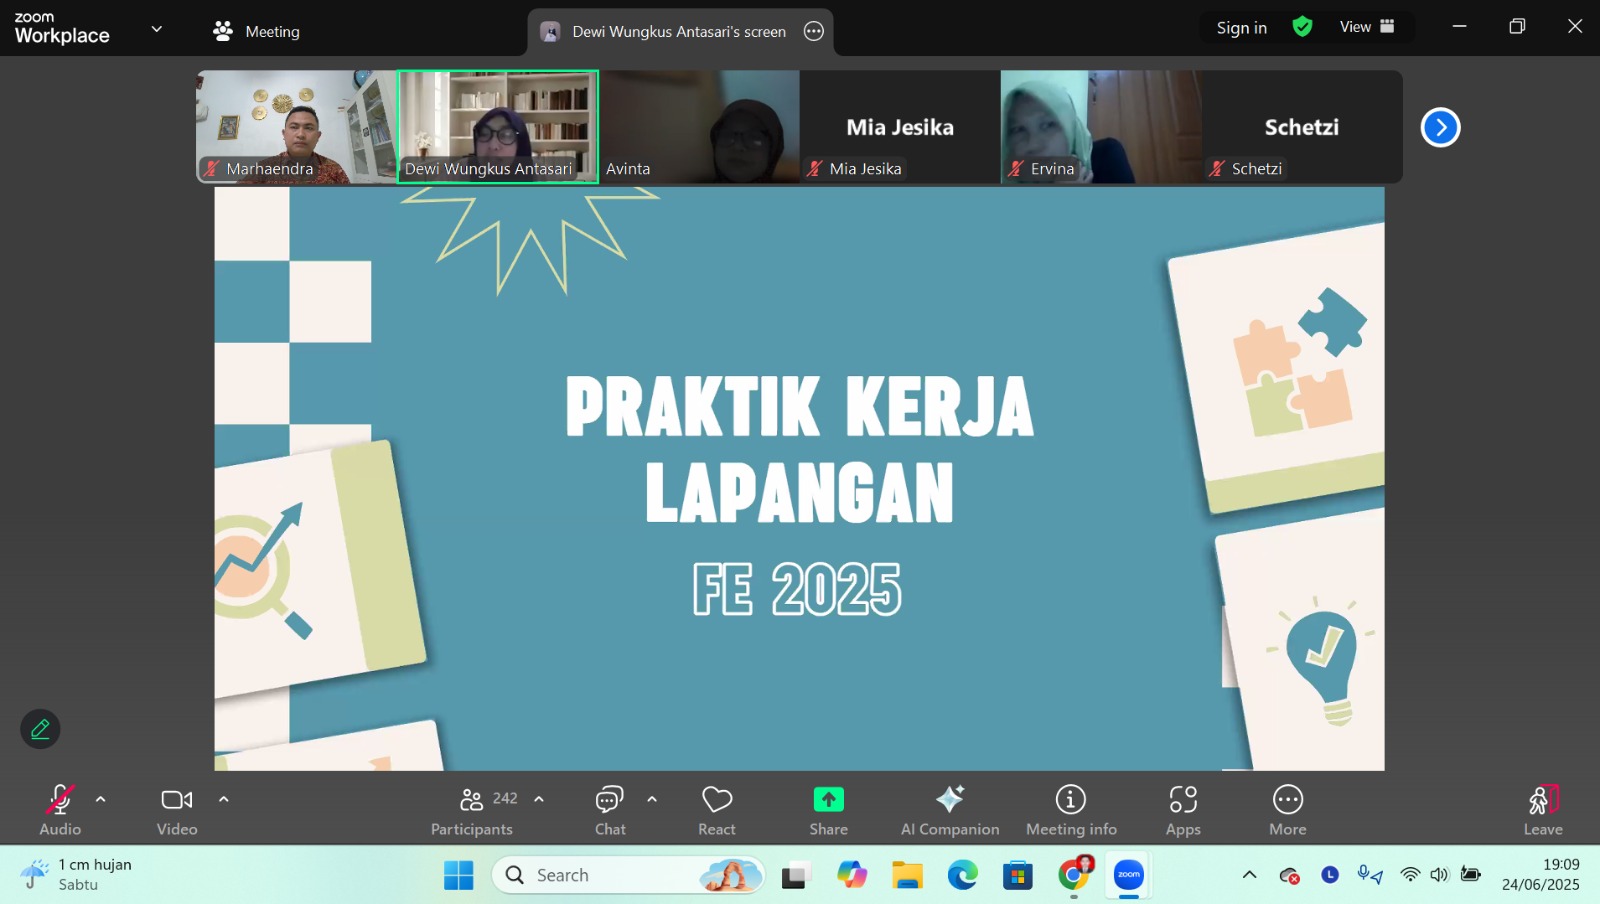Viewport: 1600px width, 904px height.
Task: Open the React emoji reactions
Action: click(717, 810)
